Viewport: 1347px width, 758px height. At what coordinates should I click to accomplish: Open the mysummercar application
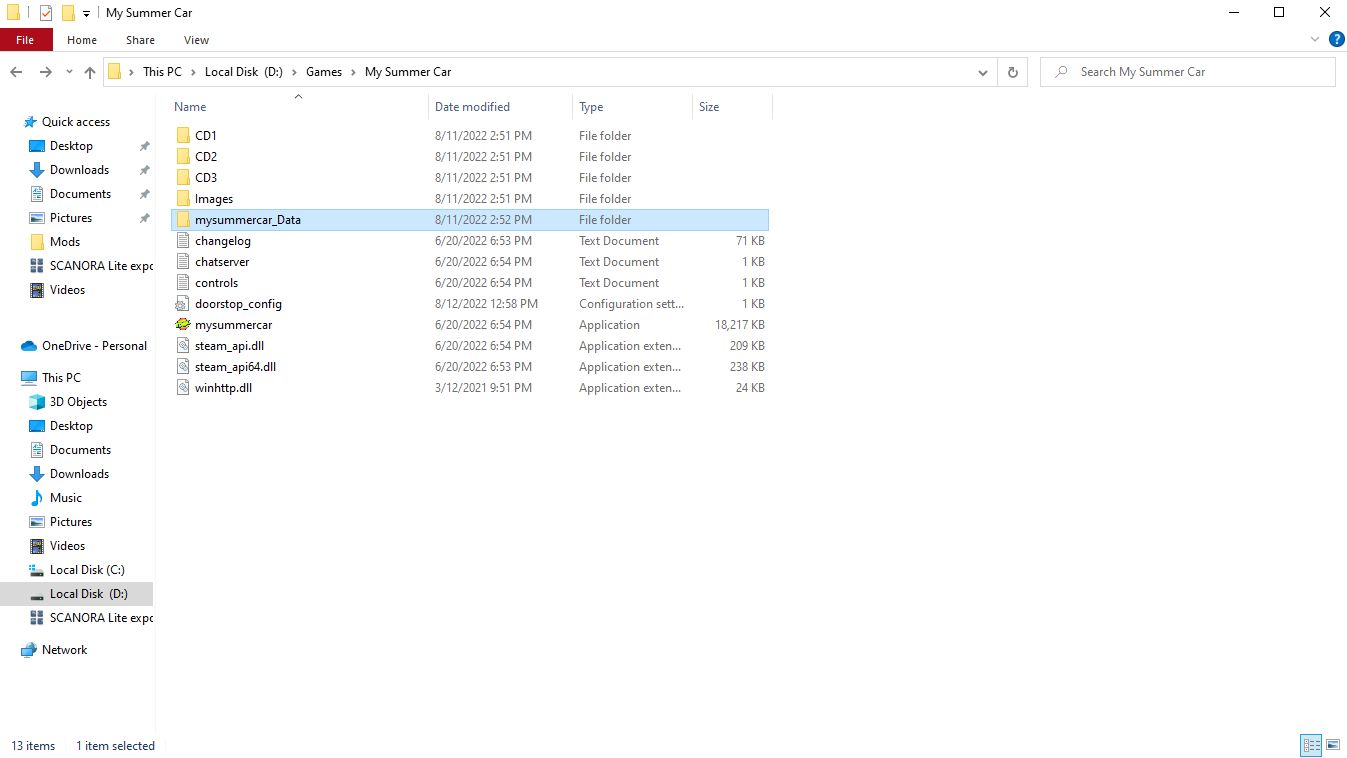(x=234, y=324)
